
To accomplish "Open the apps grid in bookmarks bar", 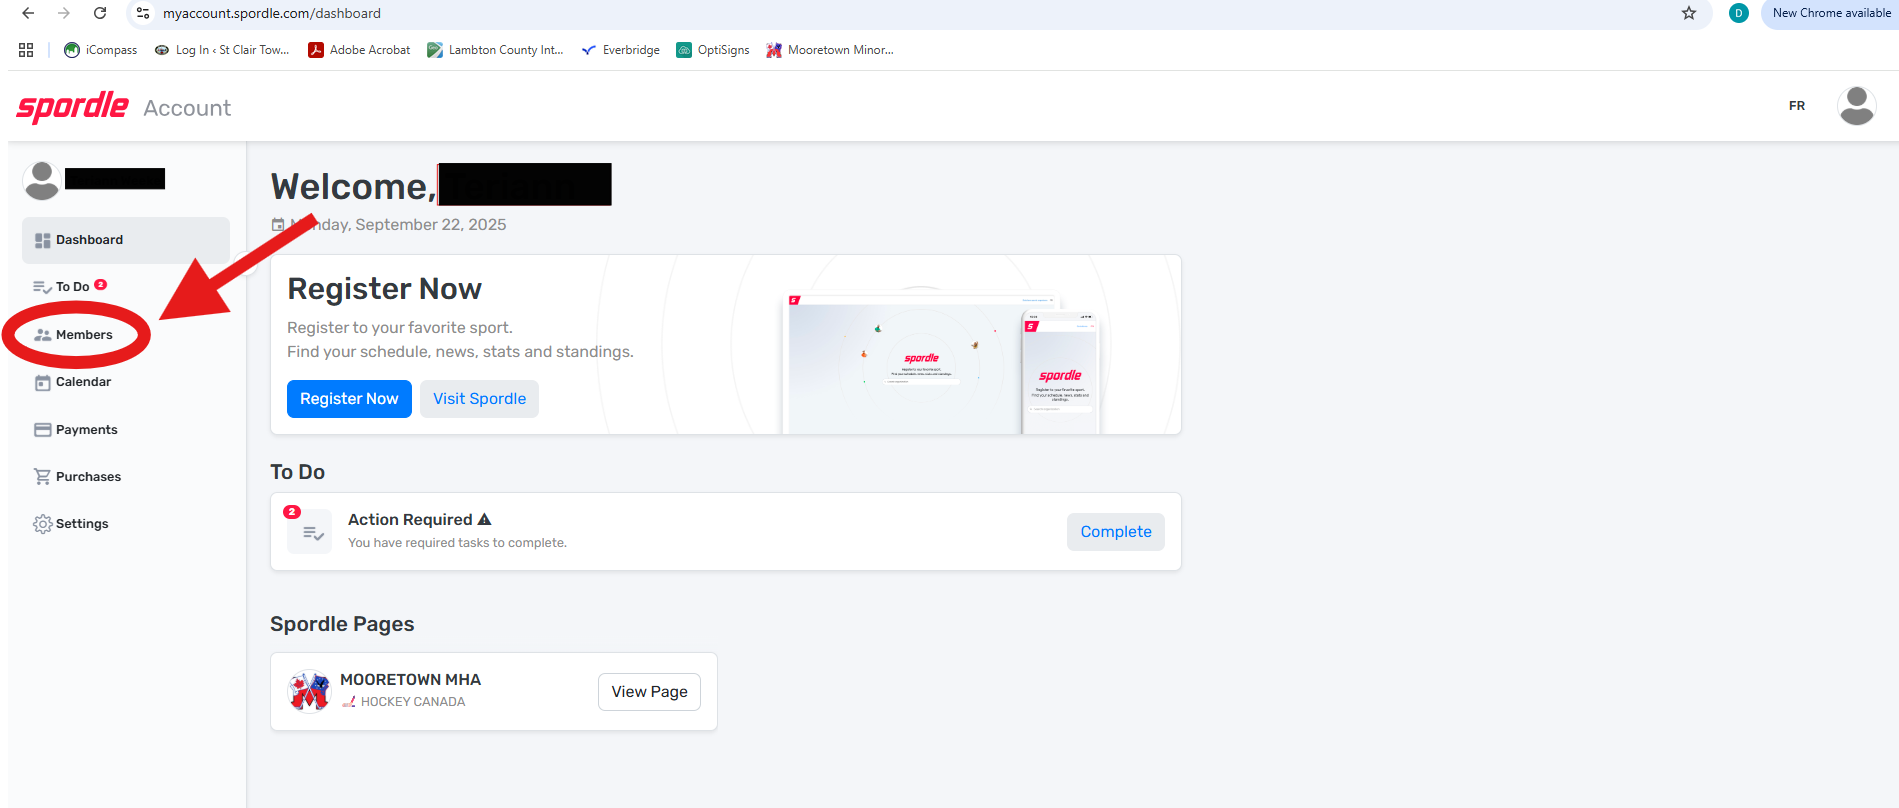I will [x=26, y=50].
